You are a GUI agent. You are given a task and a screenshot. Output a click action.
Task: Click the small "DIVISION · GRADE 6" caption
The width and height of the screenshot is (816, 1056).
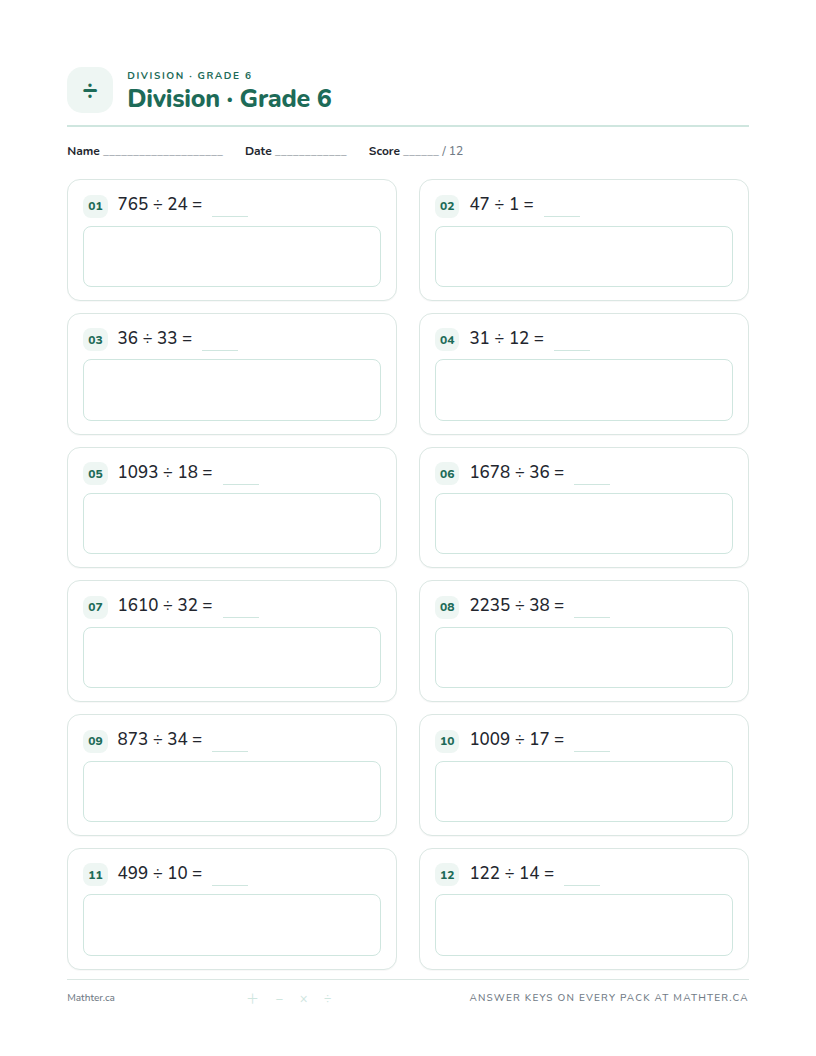pyautogui.click(x=189, y=75)
